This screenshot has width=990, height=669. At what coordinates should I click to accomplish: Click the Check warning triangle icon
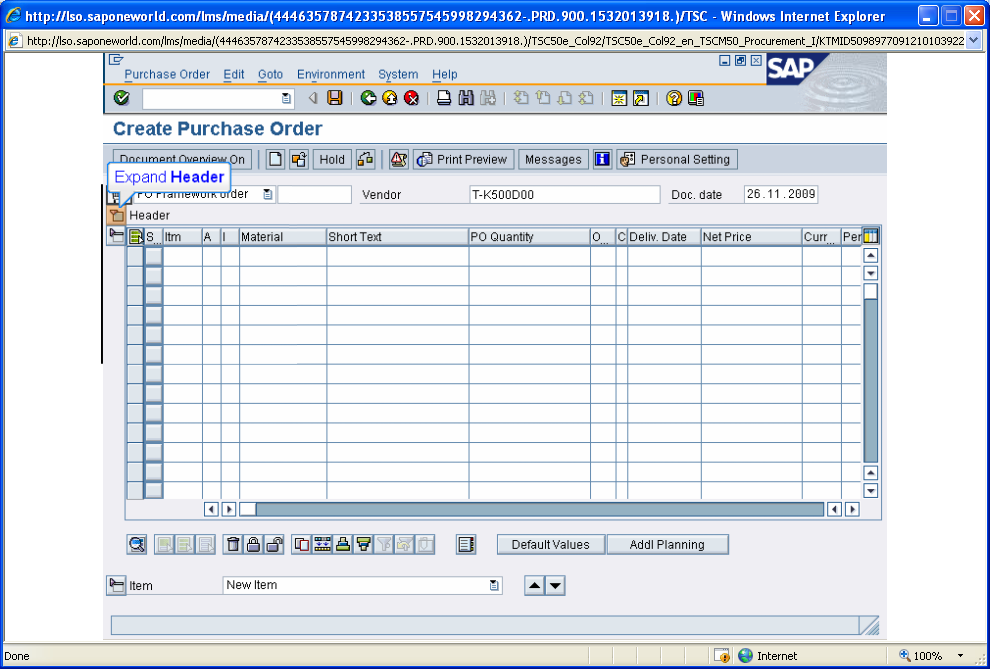coord(398,159)
